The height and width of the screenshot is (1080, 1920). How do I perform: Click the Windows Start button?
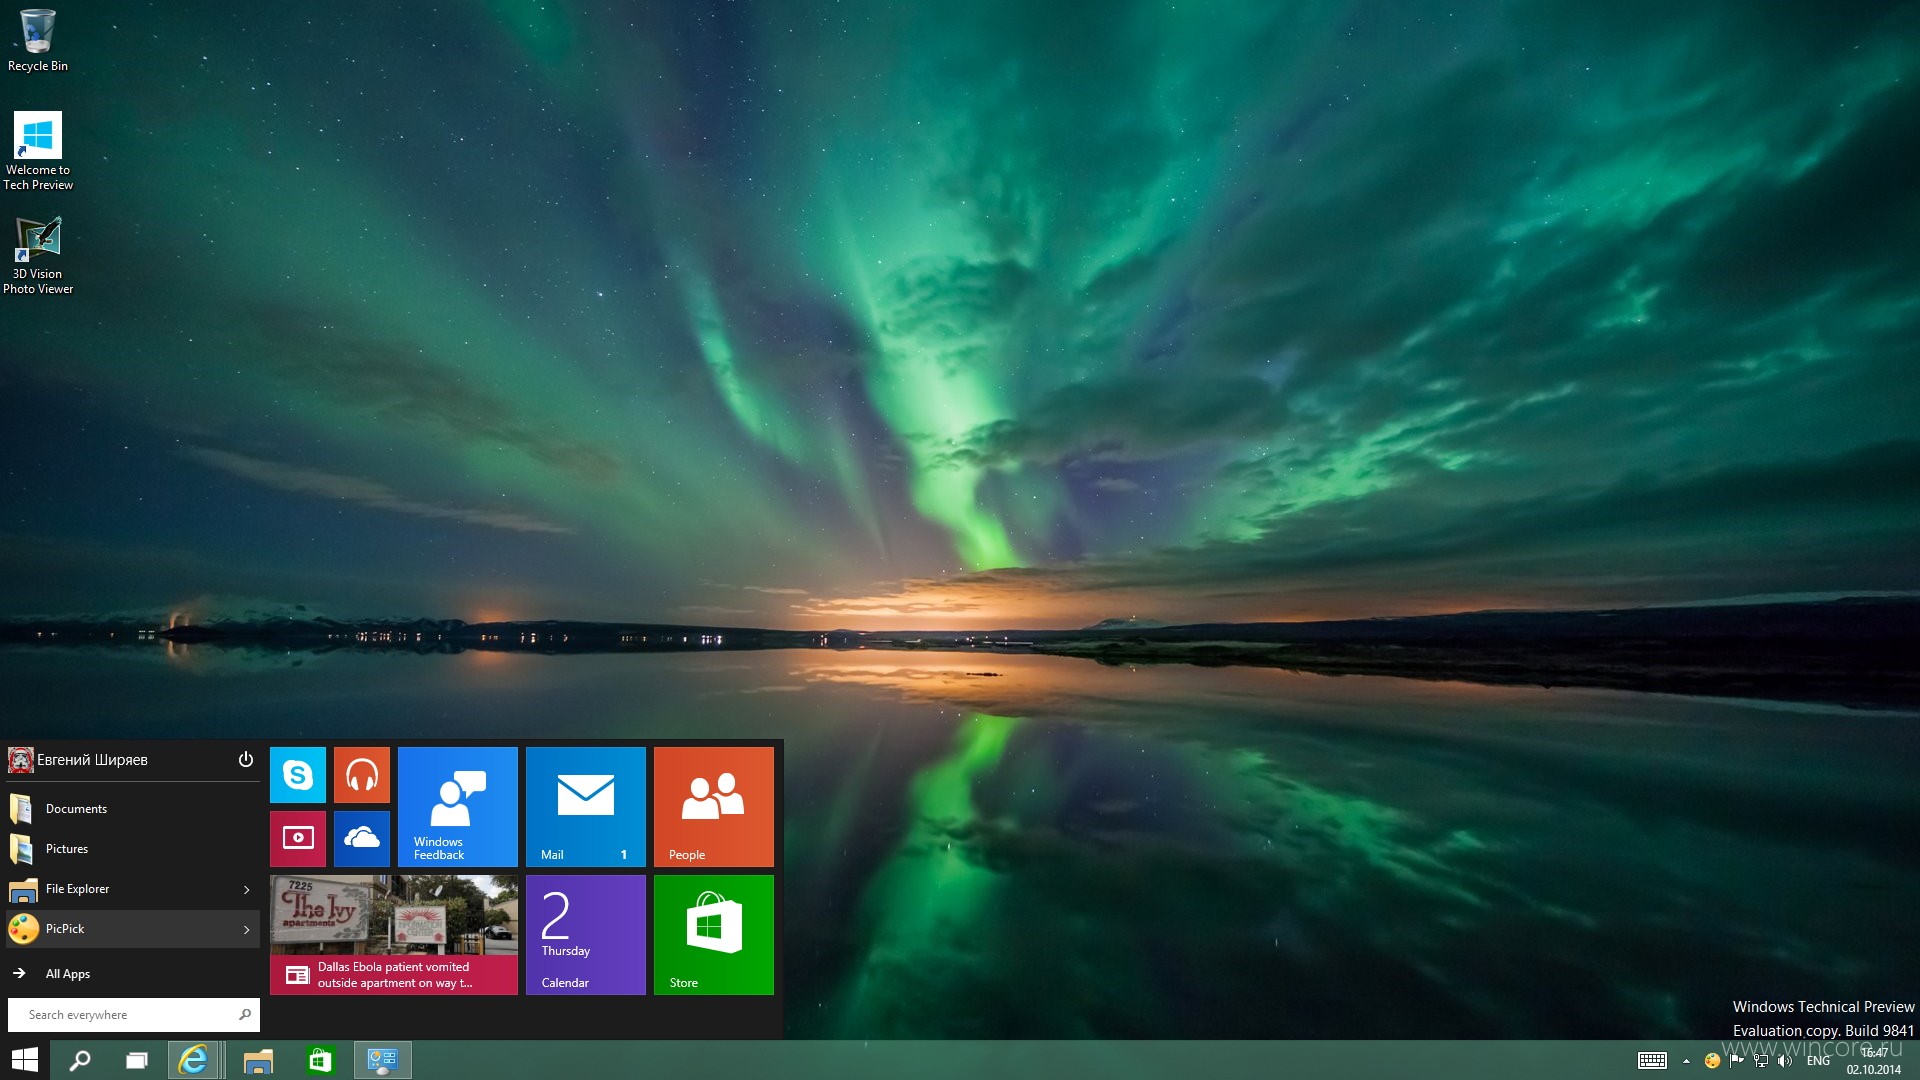click(x=24, y=1060)
